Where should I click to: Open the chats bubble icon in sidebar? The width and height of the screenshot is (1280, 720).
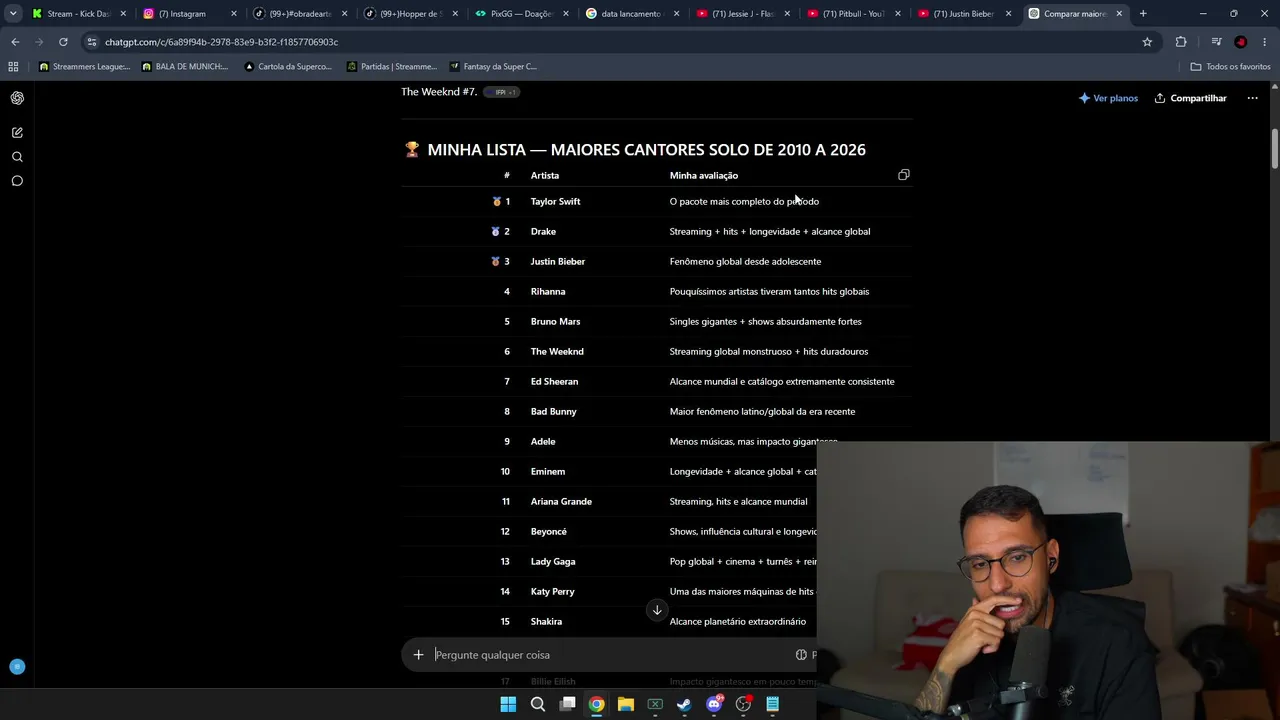pos(17,181)
